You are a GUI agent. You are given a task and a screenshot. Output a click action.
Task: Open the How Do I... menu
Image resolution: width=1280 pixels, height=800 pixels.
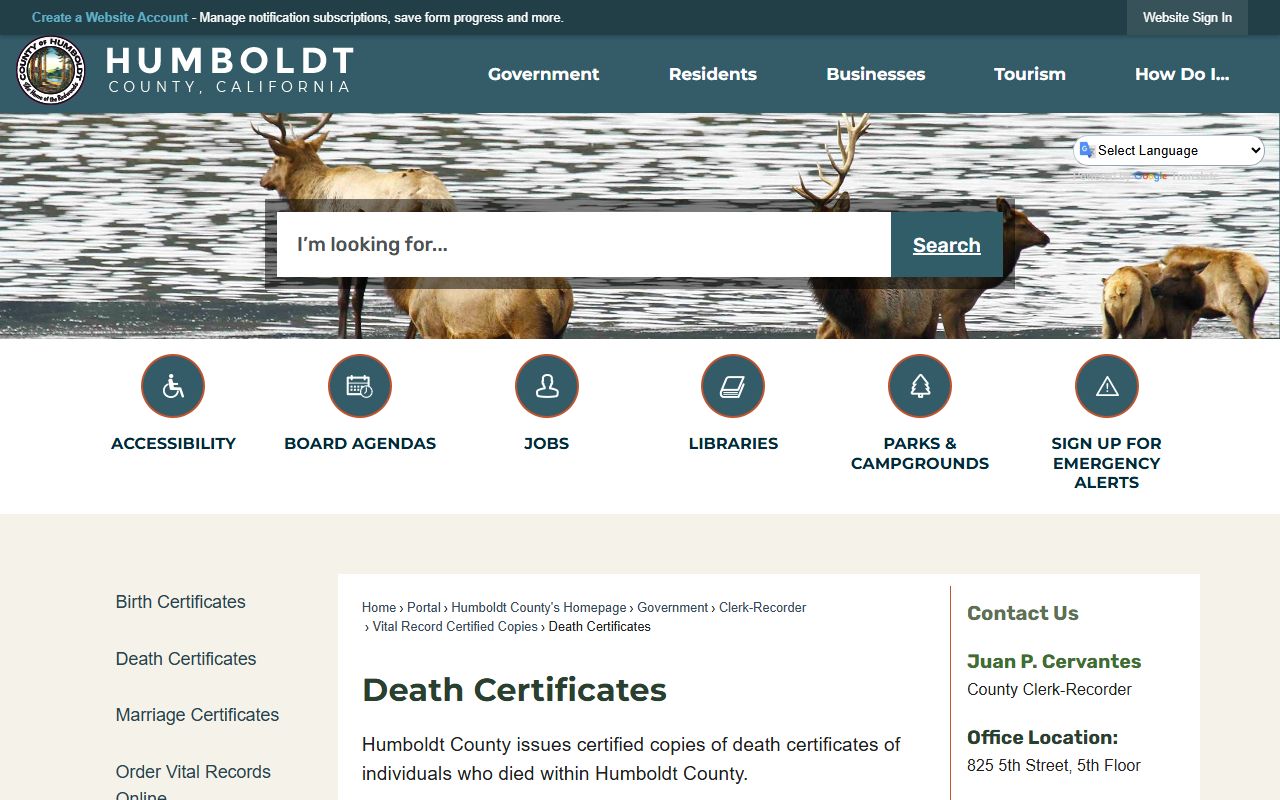[x=1182, y=74]
